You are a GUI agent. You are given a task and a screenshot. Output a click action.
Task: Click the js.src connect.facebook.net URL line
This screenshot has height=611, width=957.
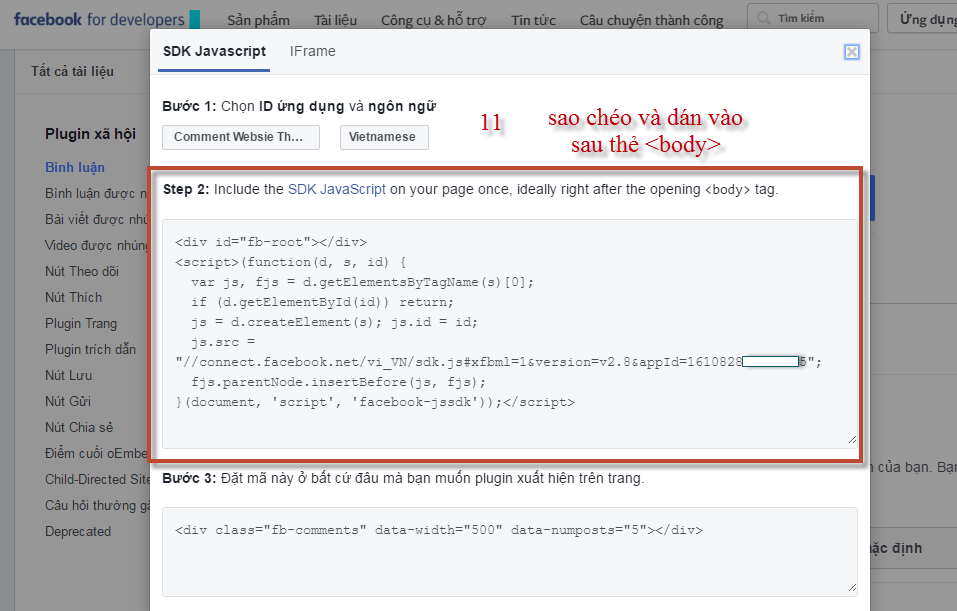tap(499, 362)
